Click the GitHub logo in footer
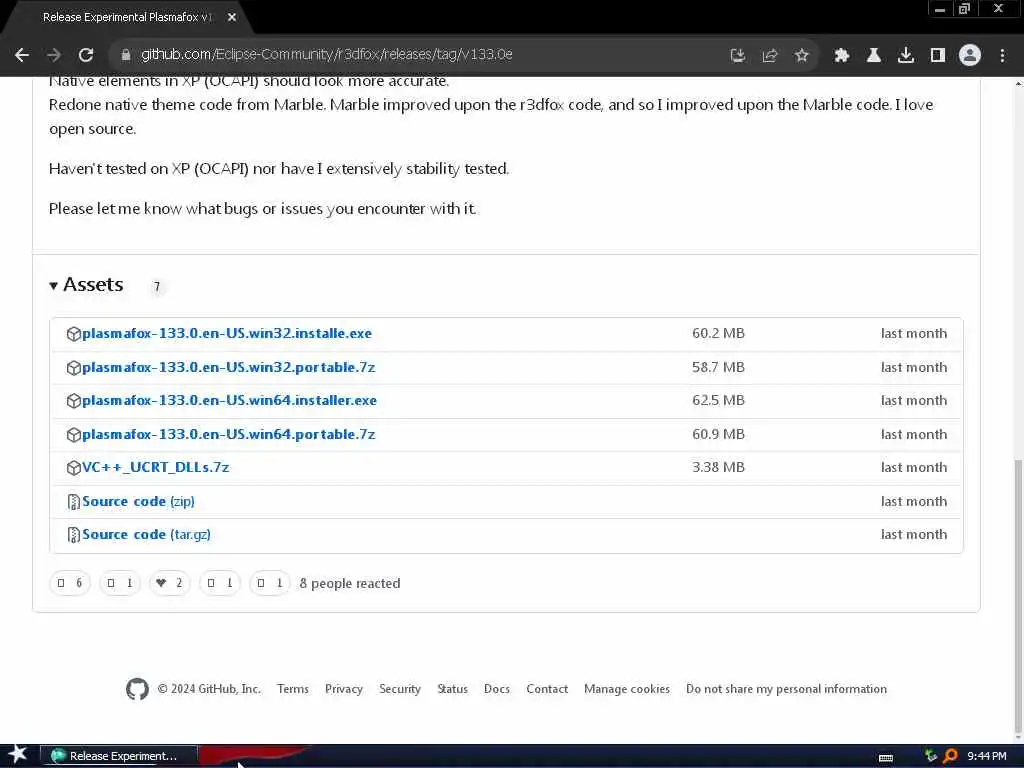This screenshot has width=1024, height=768. click(137, 689)
